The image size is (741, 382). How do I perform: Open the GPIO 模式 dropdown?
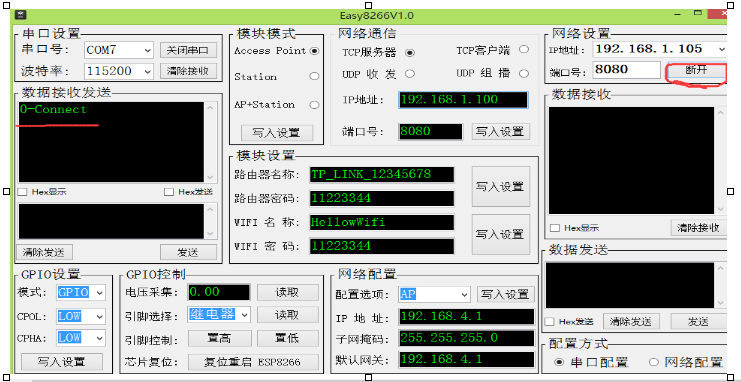pos(99,293)
